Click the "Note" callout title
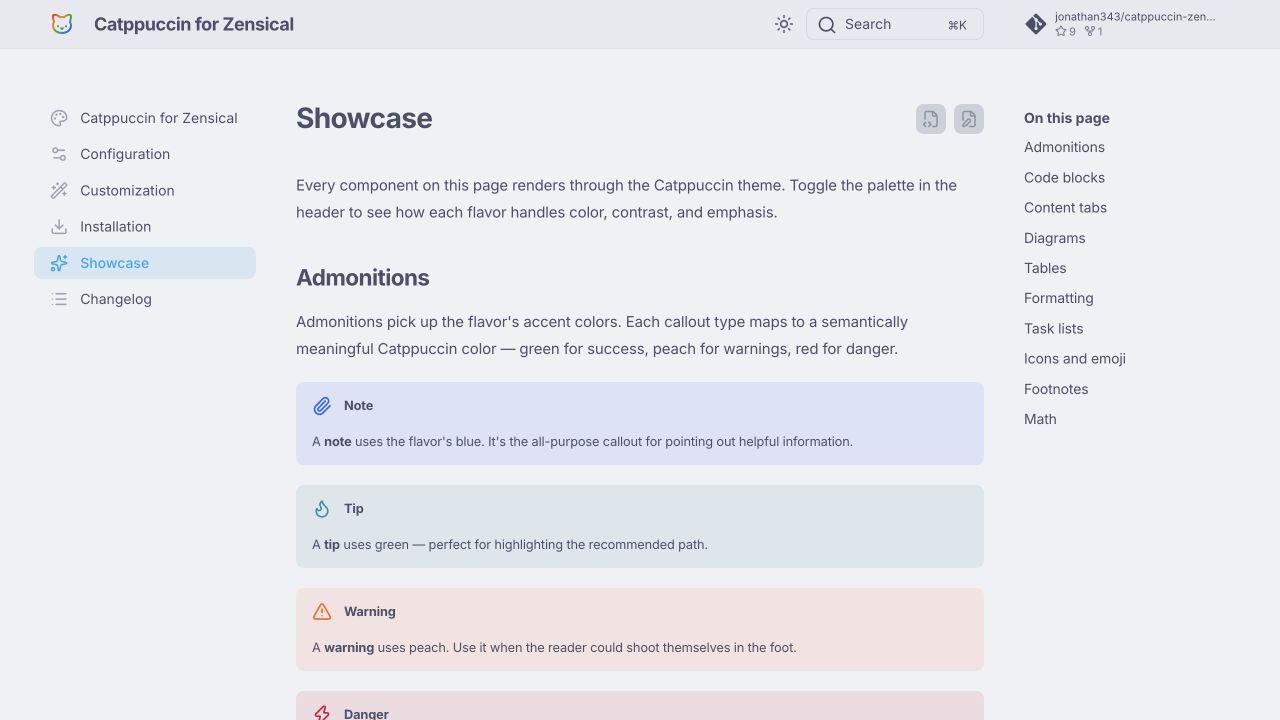Image resolution: width=1280 pixels, height=720 pixels. point(358,406)
